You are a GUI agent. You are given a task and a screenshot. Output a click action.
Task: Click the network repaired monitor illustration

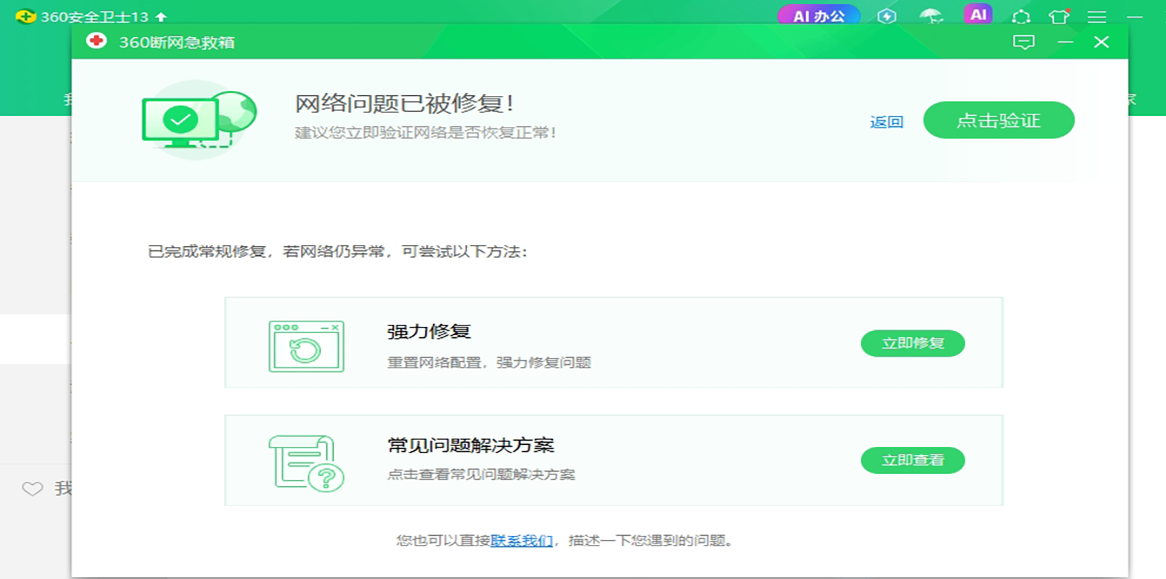(199, 120)
